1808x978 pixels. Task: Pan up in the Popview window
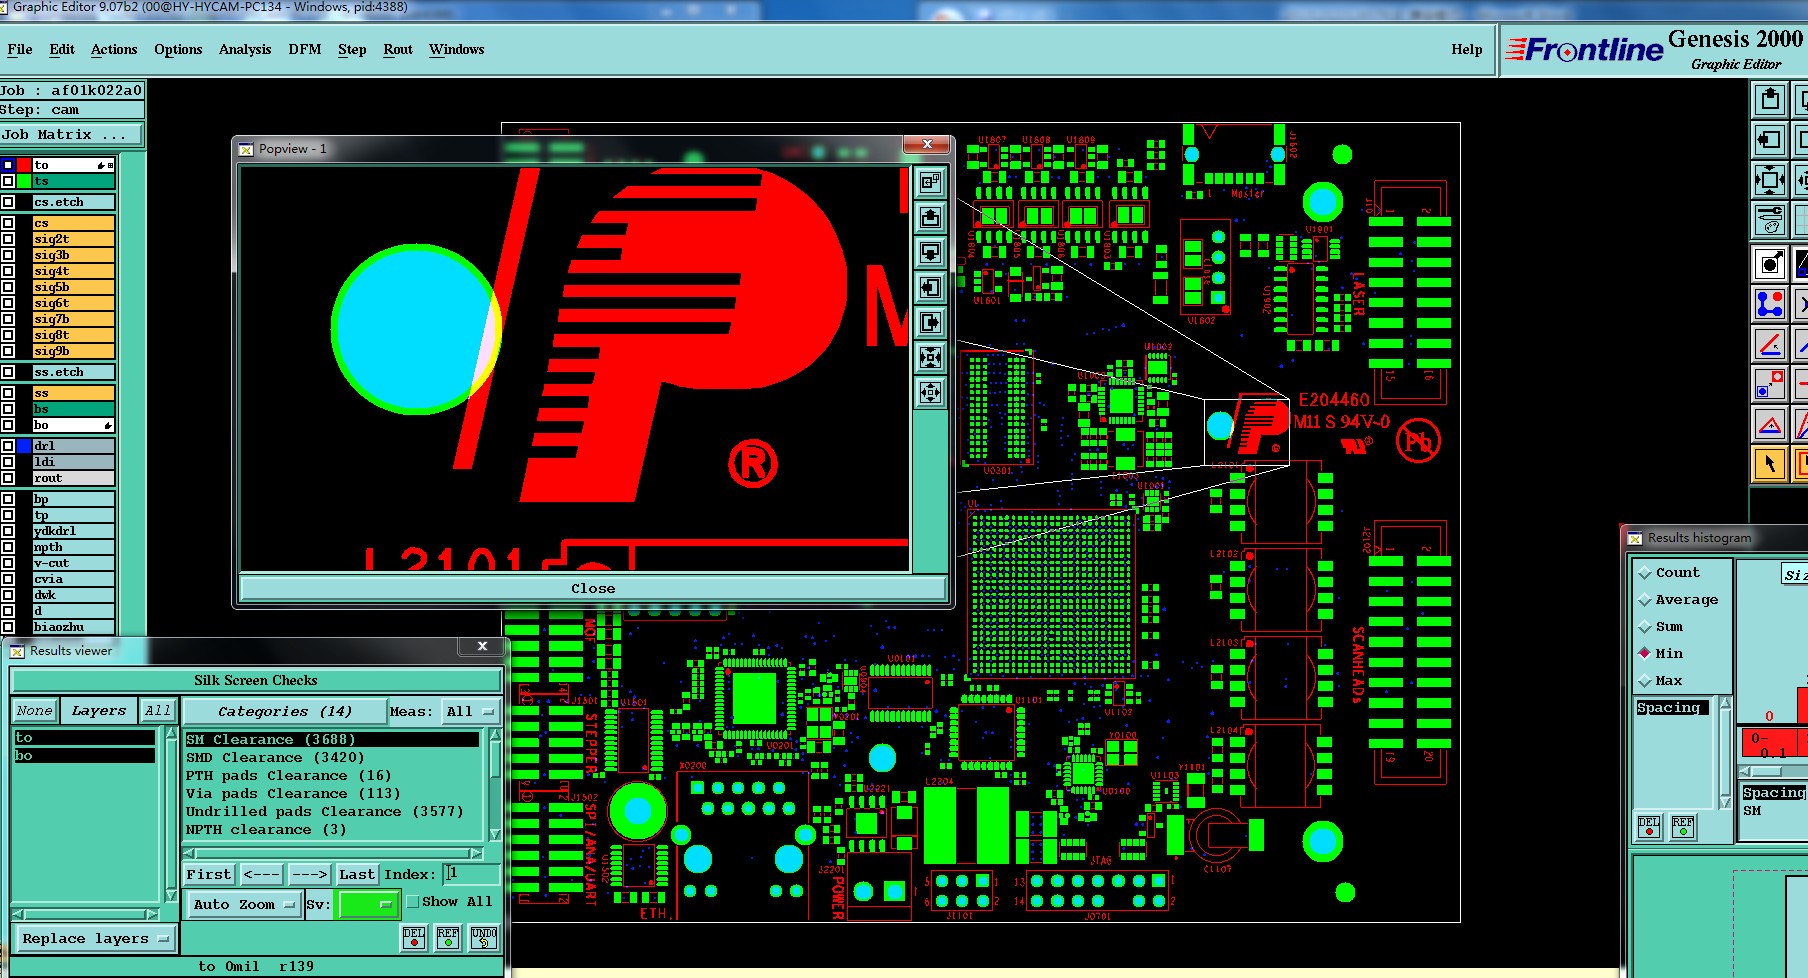pyautogui.click(x=930, y=217)
